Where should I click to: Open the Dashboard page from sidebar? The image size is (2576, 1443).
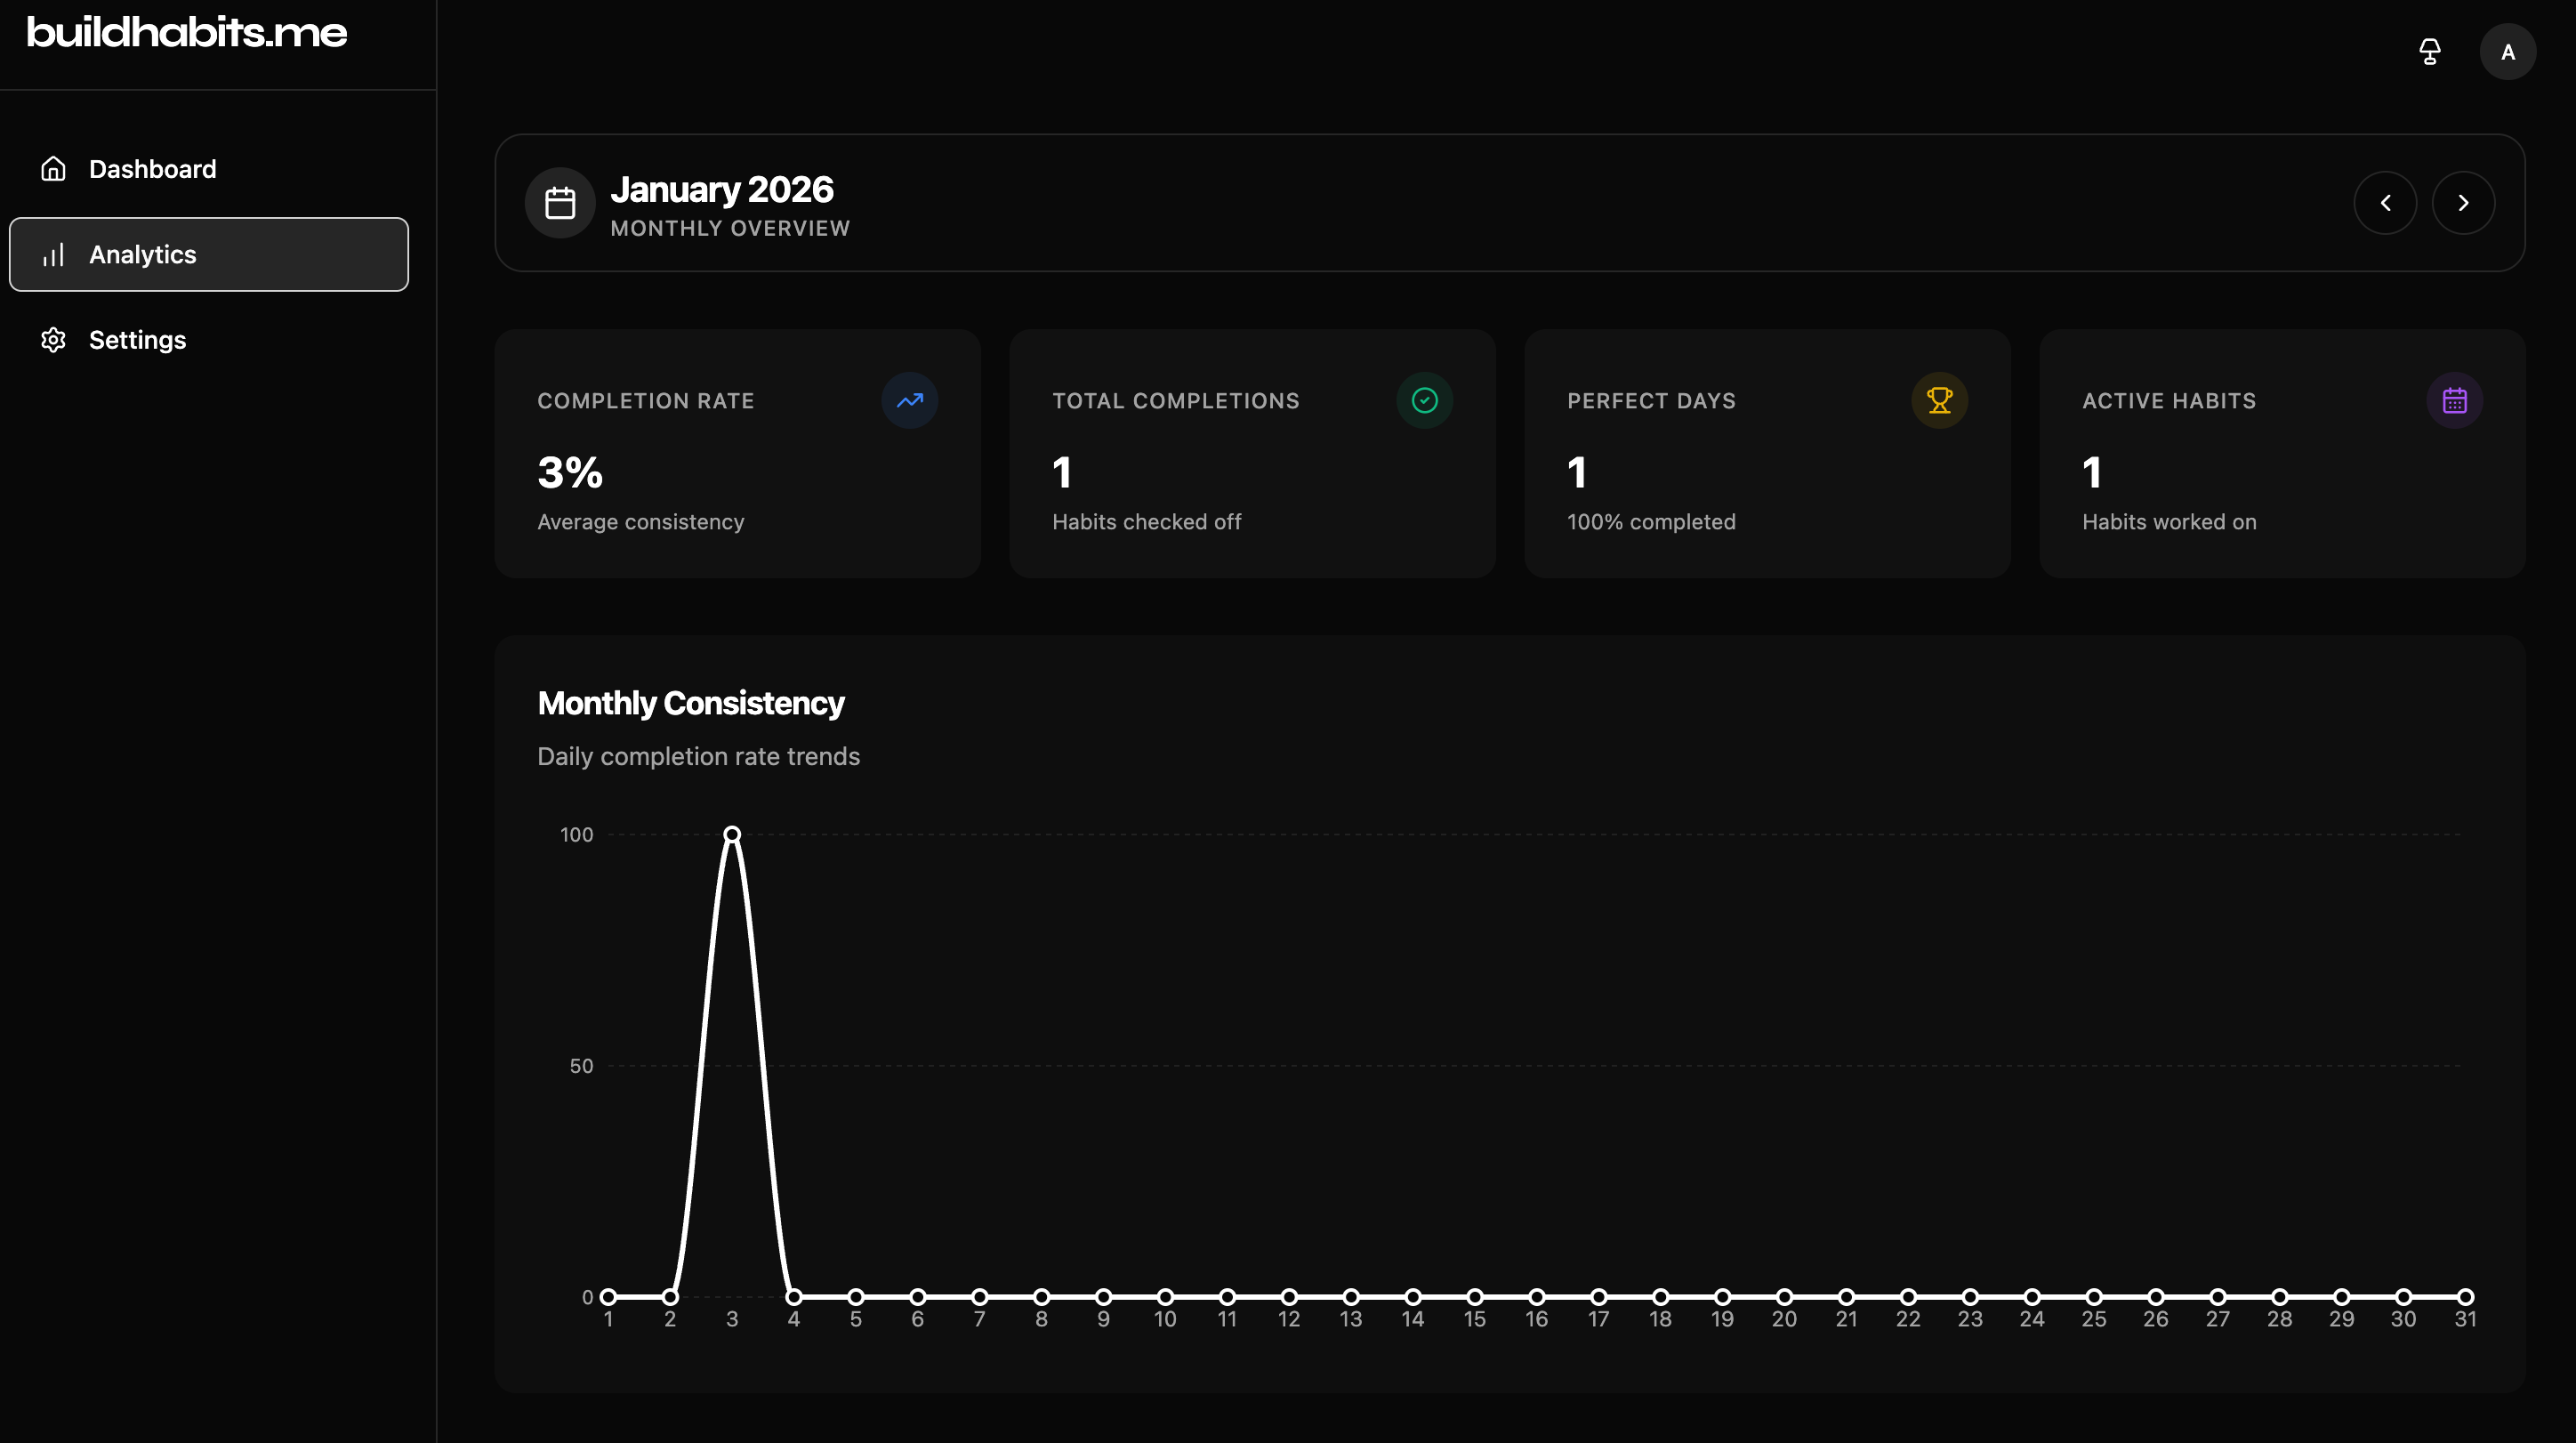point(152,168)
